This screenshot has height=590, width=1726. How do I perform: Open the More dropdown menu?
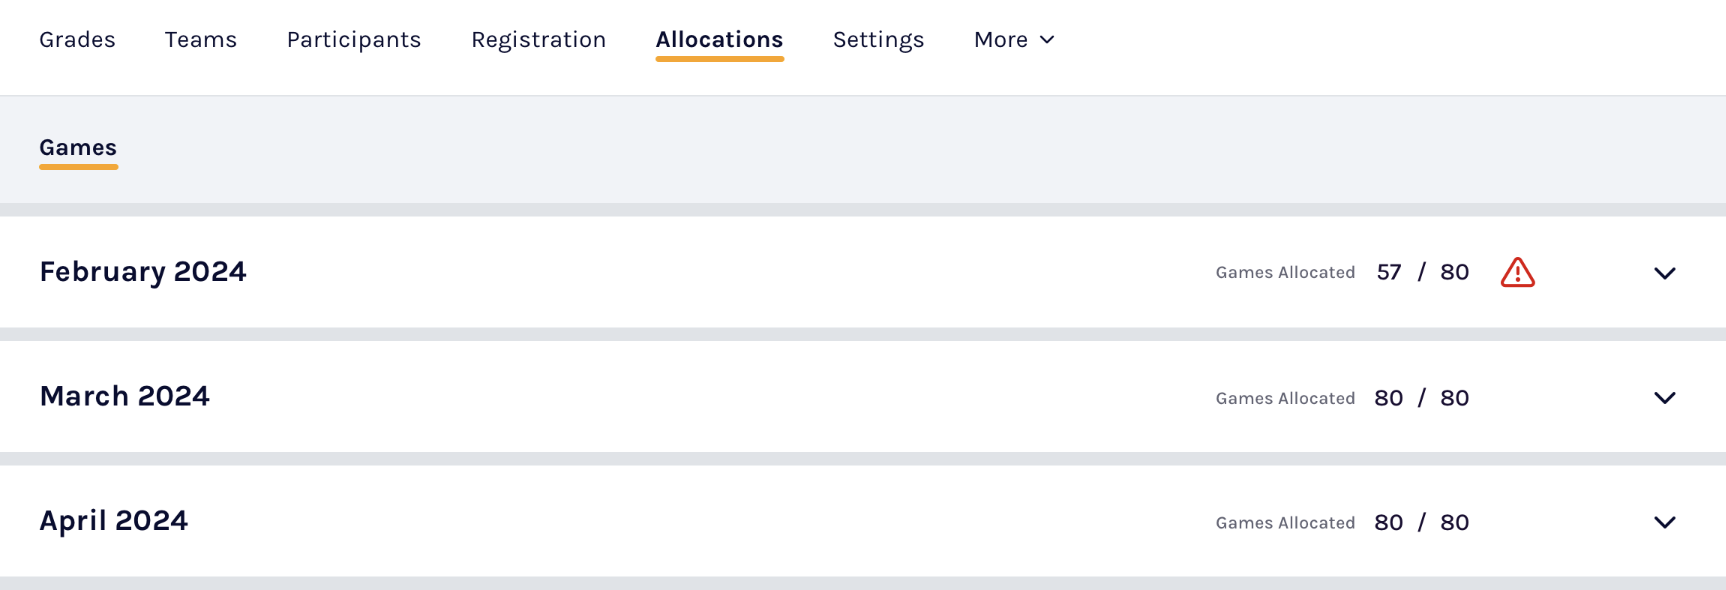1013,40
